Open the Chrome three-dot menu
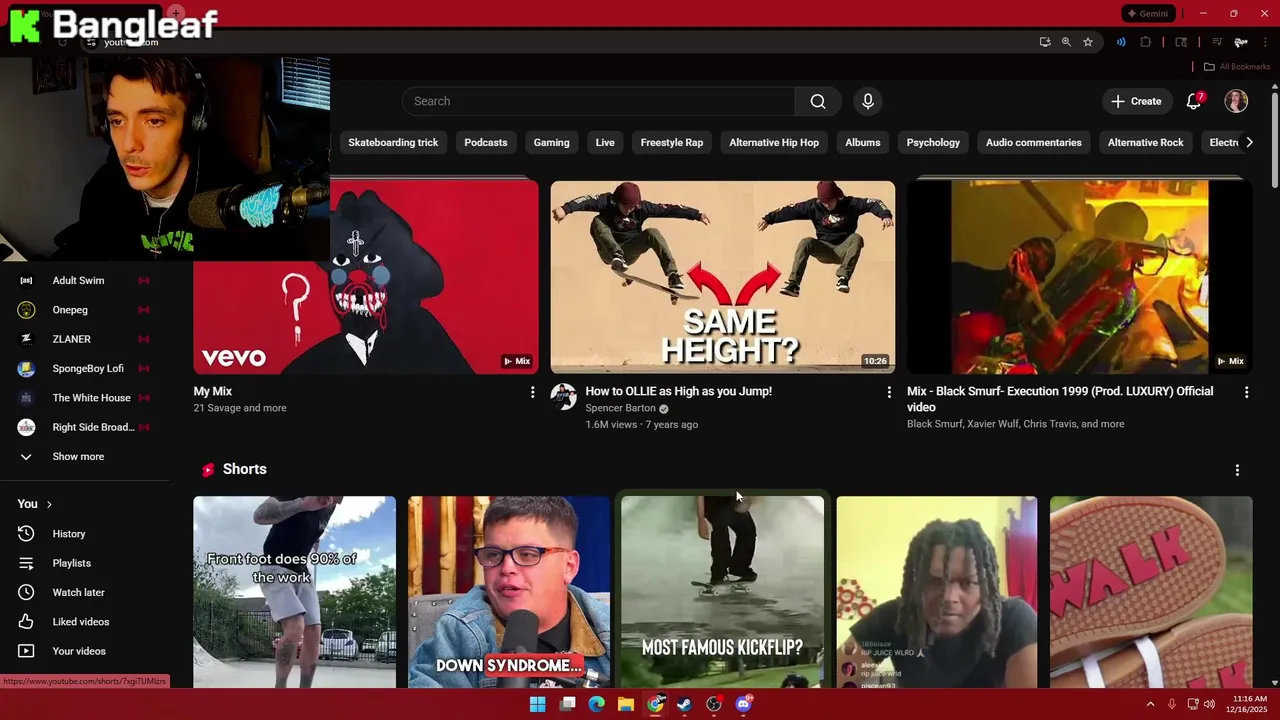This screenshot has height=720, width=1280. 1266,42
